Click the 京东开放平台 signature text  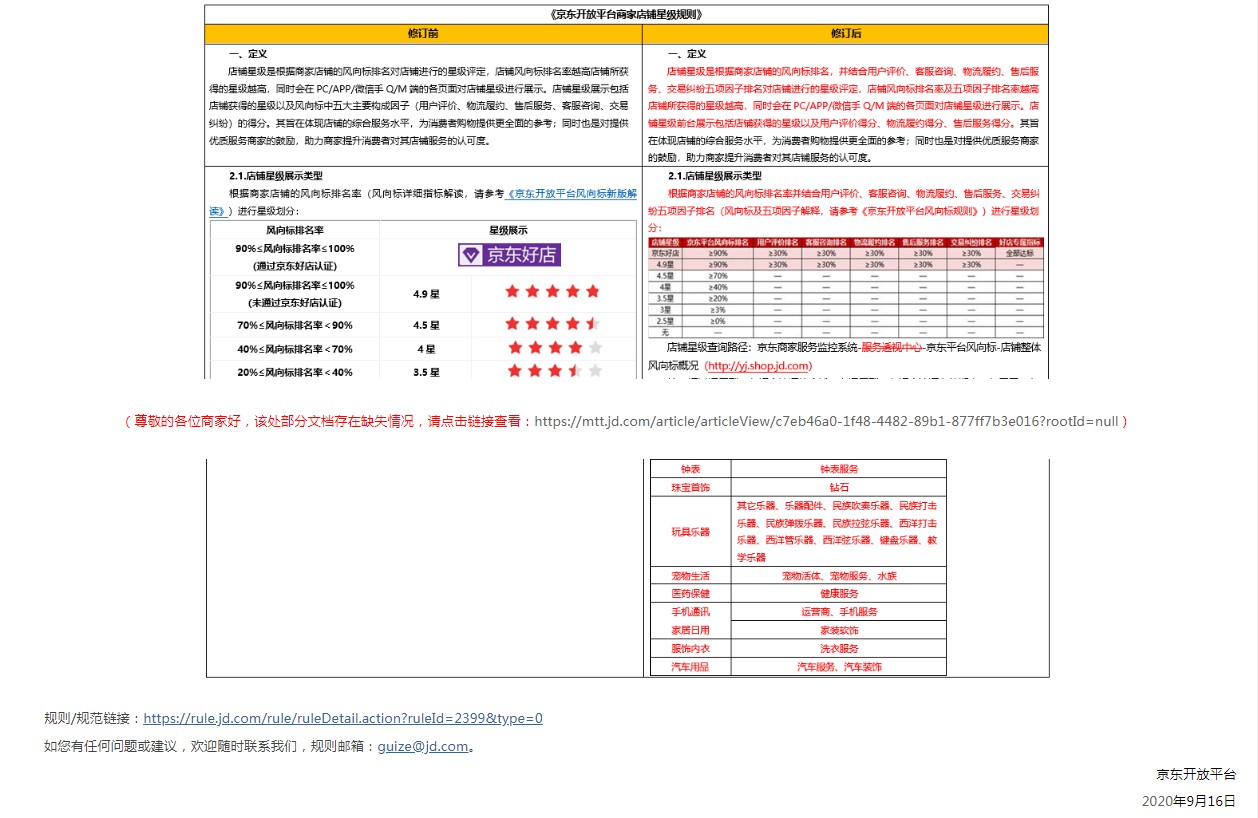(x=1196, y=774)
